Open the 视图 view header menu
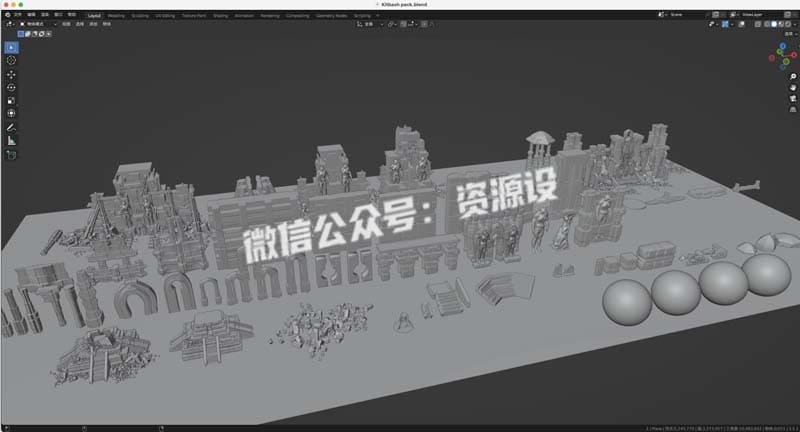The width and height of the screenshot is (800, 432). (x=66, y=24)
